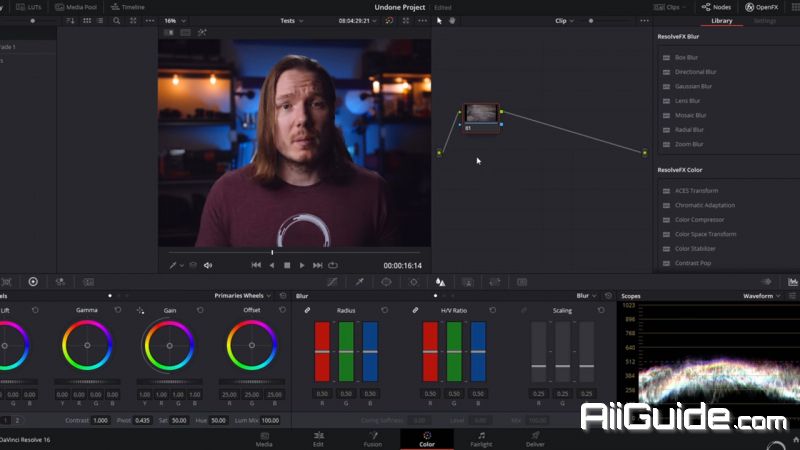This screenshot has height=450, width=800.
Task: Jump to next clip button
Action: [x=317, y=265]
